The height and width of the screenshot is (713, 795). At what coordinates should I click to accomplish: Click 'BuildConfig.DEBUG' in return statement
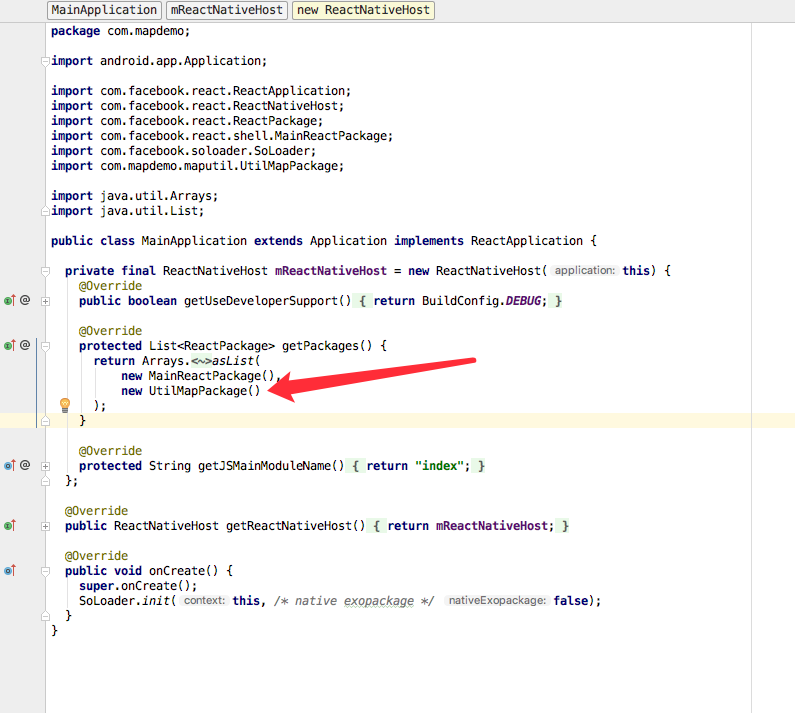(481, 301)
